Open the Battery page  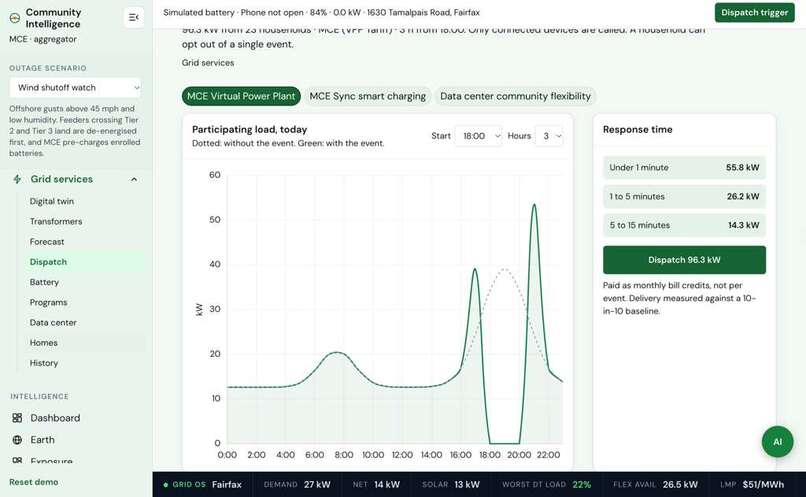pyautogui.click(x=44, y=282)
